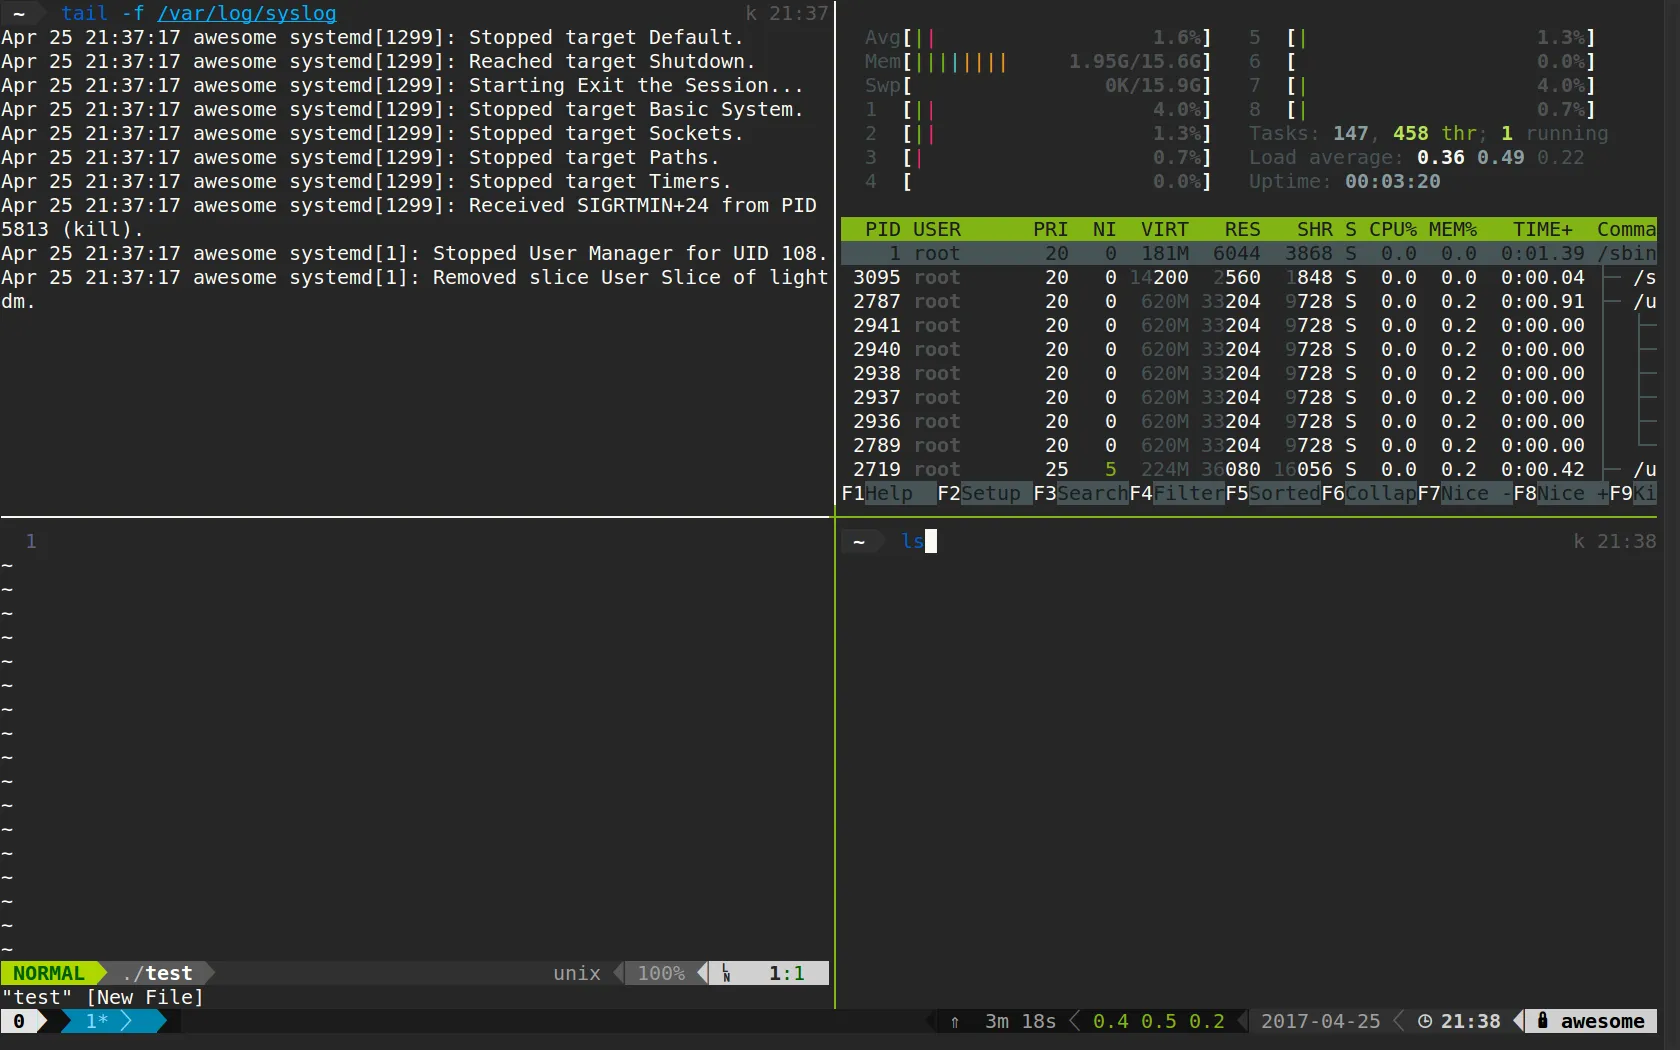Viewport: 1680px width, 1050px height.
Task: Sort htop by VIRT column header
Action: click(x=1165, y=229)
